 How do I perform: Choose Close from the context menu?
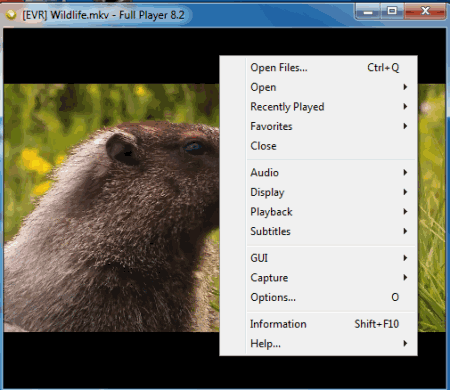pyautogui.click(x=318, y=146)
